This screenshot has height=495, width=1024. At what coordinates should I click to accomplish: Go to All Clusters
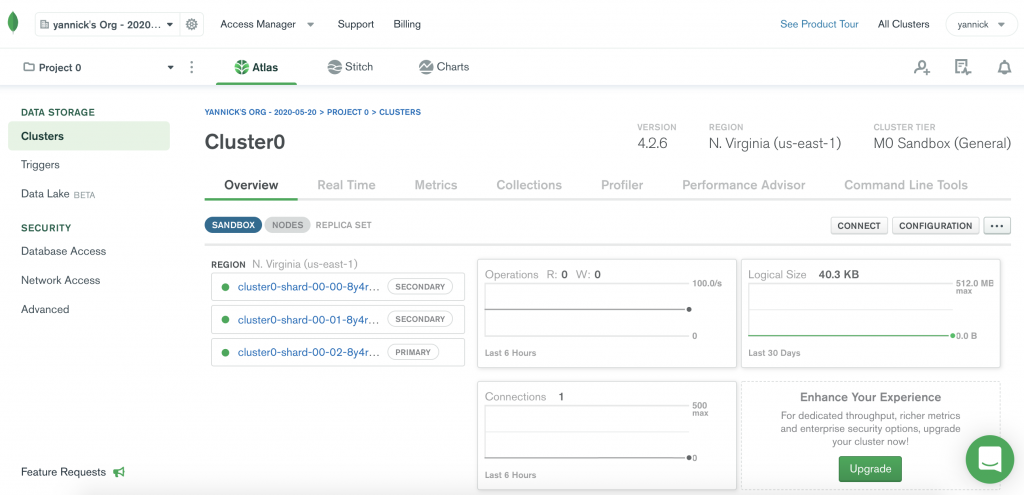[x=903, y=24]
